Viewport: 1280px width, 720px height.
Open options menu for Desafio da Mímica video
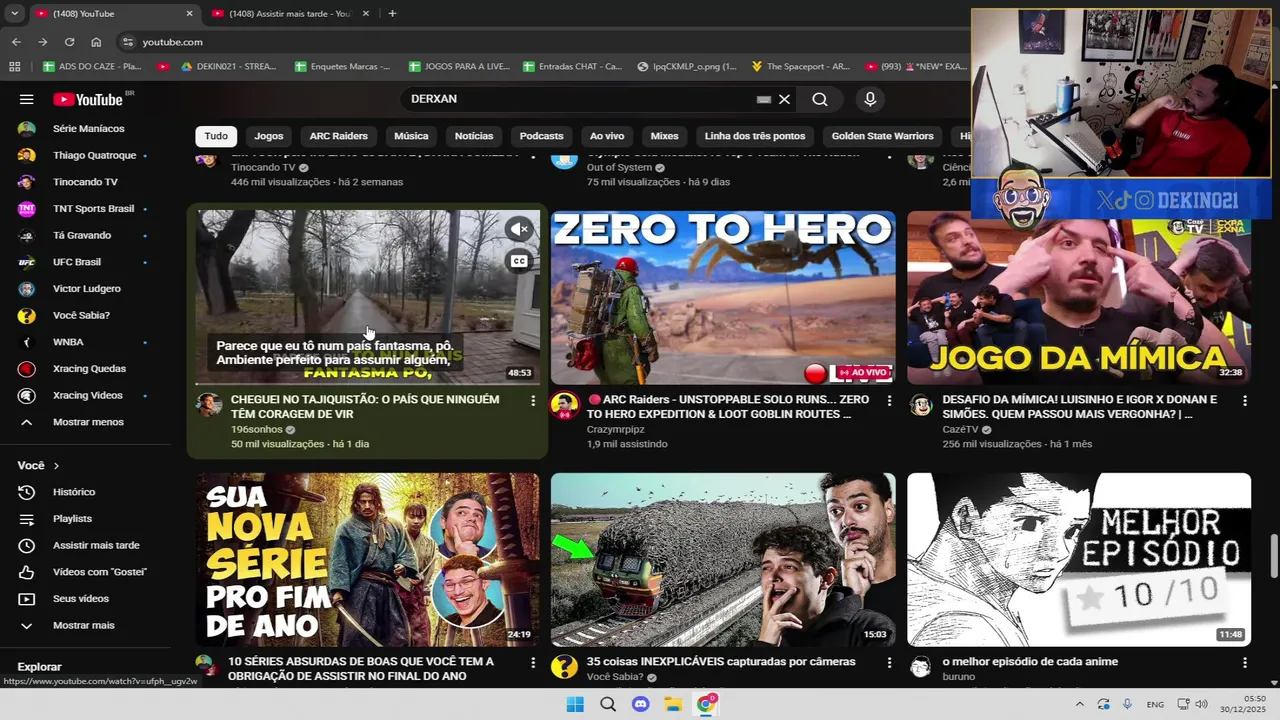pos(1245,400)
